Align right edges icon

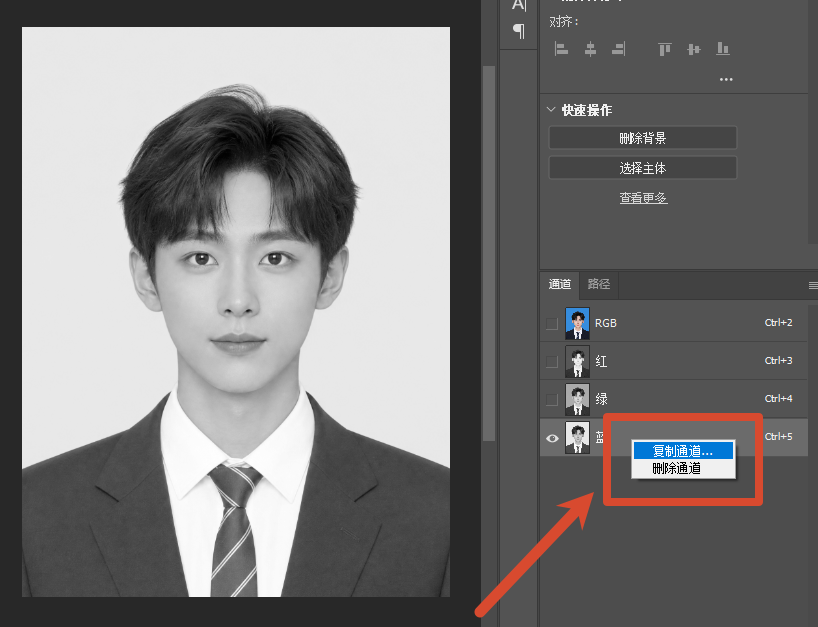pos(618,49)
